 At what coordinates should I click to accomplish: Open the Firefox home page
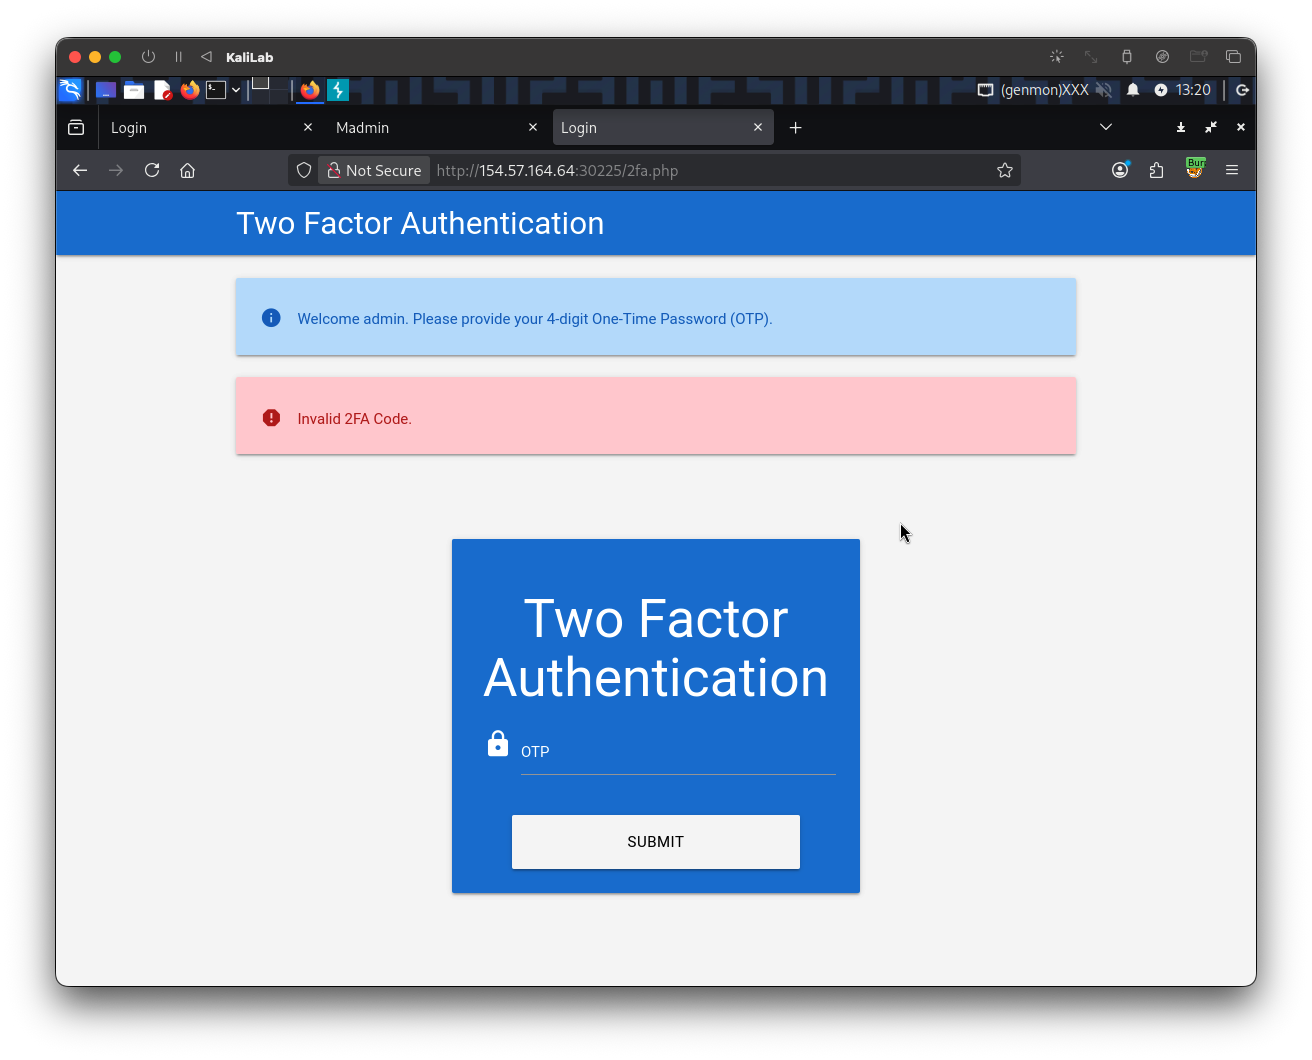tap(187, 170)
